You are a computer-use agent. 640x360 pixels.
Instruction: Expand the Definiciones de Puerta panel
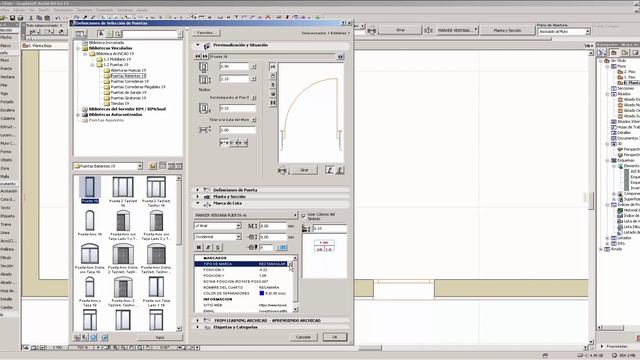(x=198, y=190)
